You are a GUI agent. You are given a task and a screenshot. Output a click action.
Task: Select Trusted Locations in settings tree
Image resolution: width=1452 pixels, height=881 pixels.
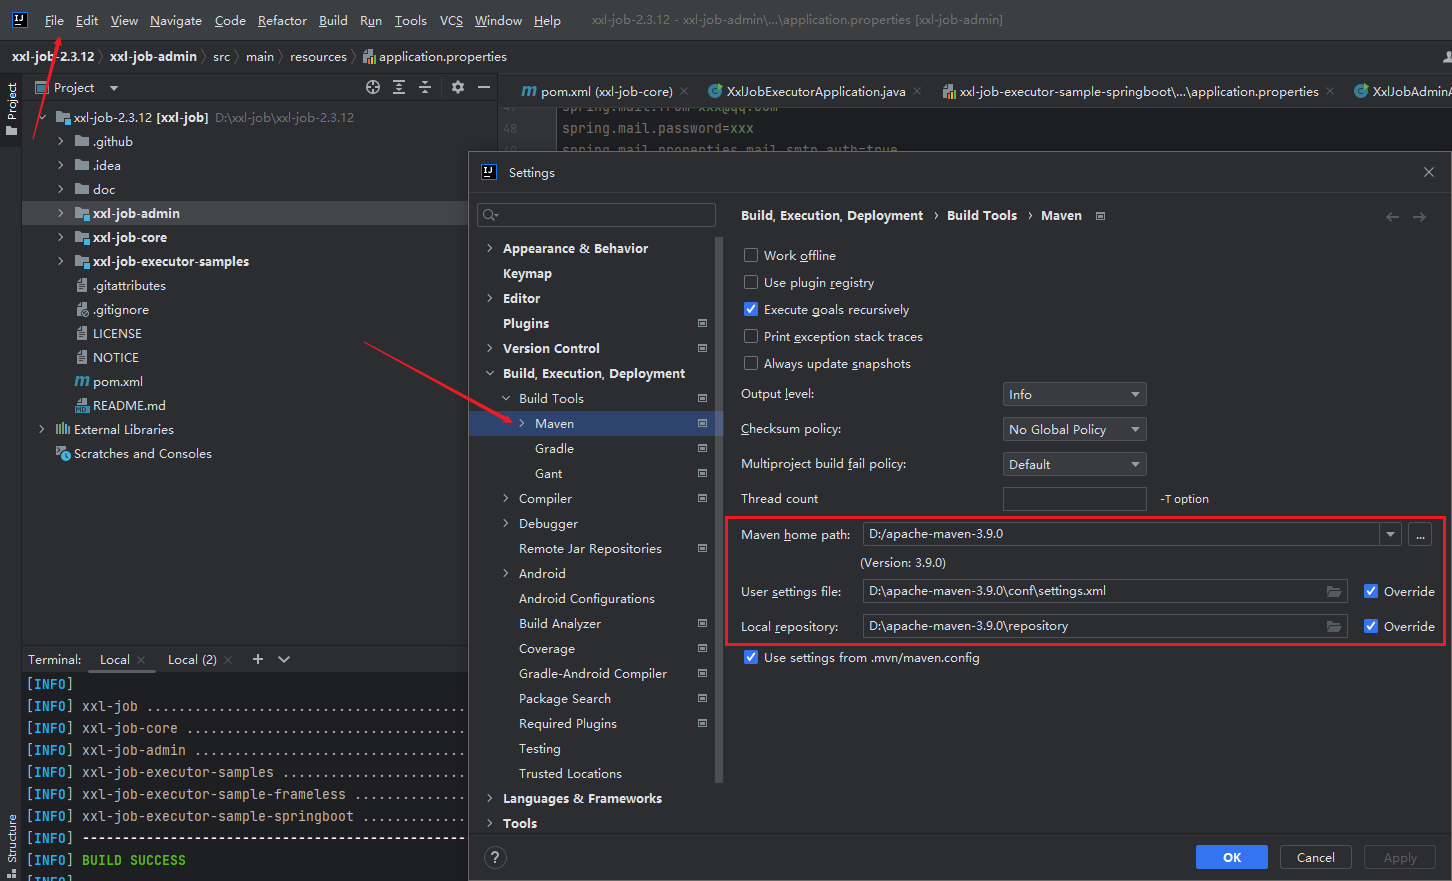pyautogui.click(x=570, y=773)
